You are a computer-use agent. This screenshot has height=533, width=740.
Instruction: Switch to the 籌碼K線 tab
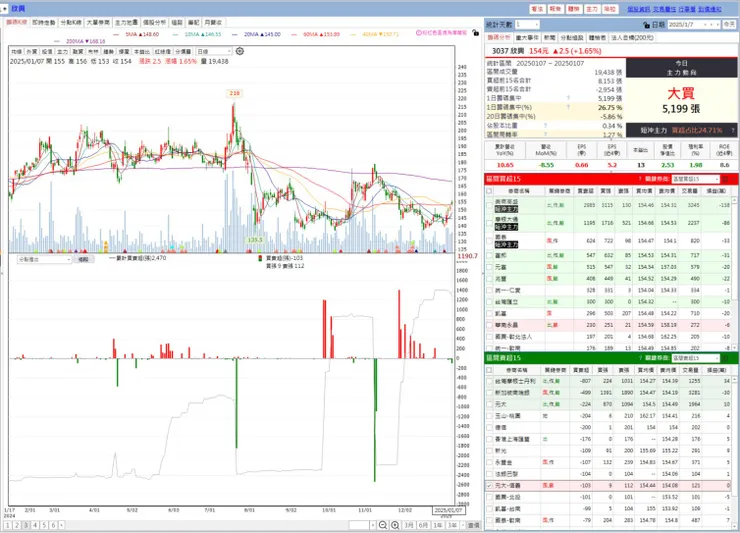[17, 22]
